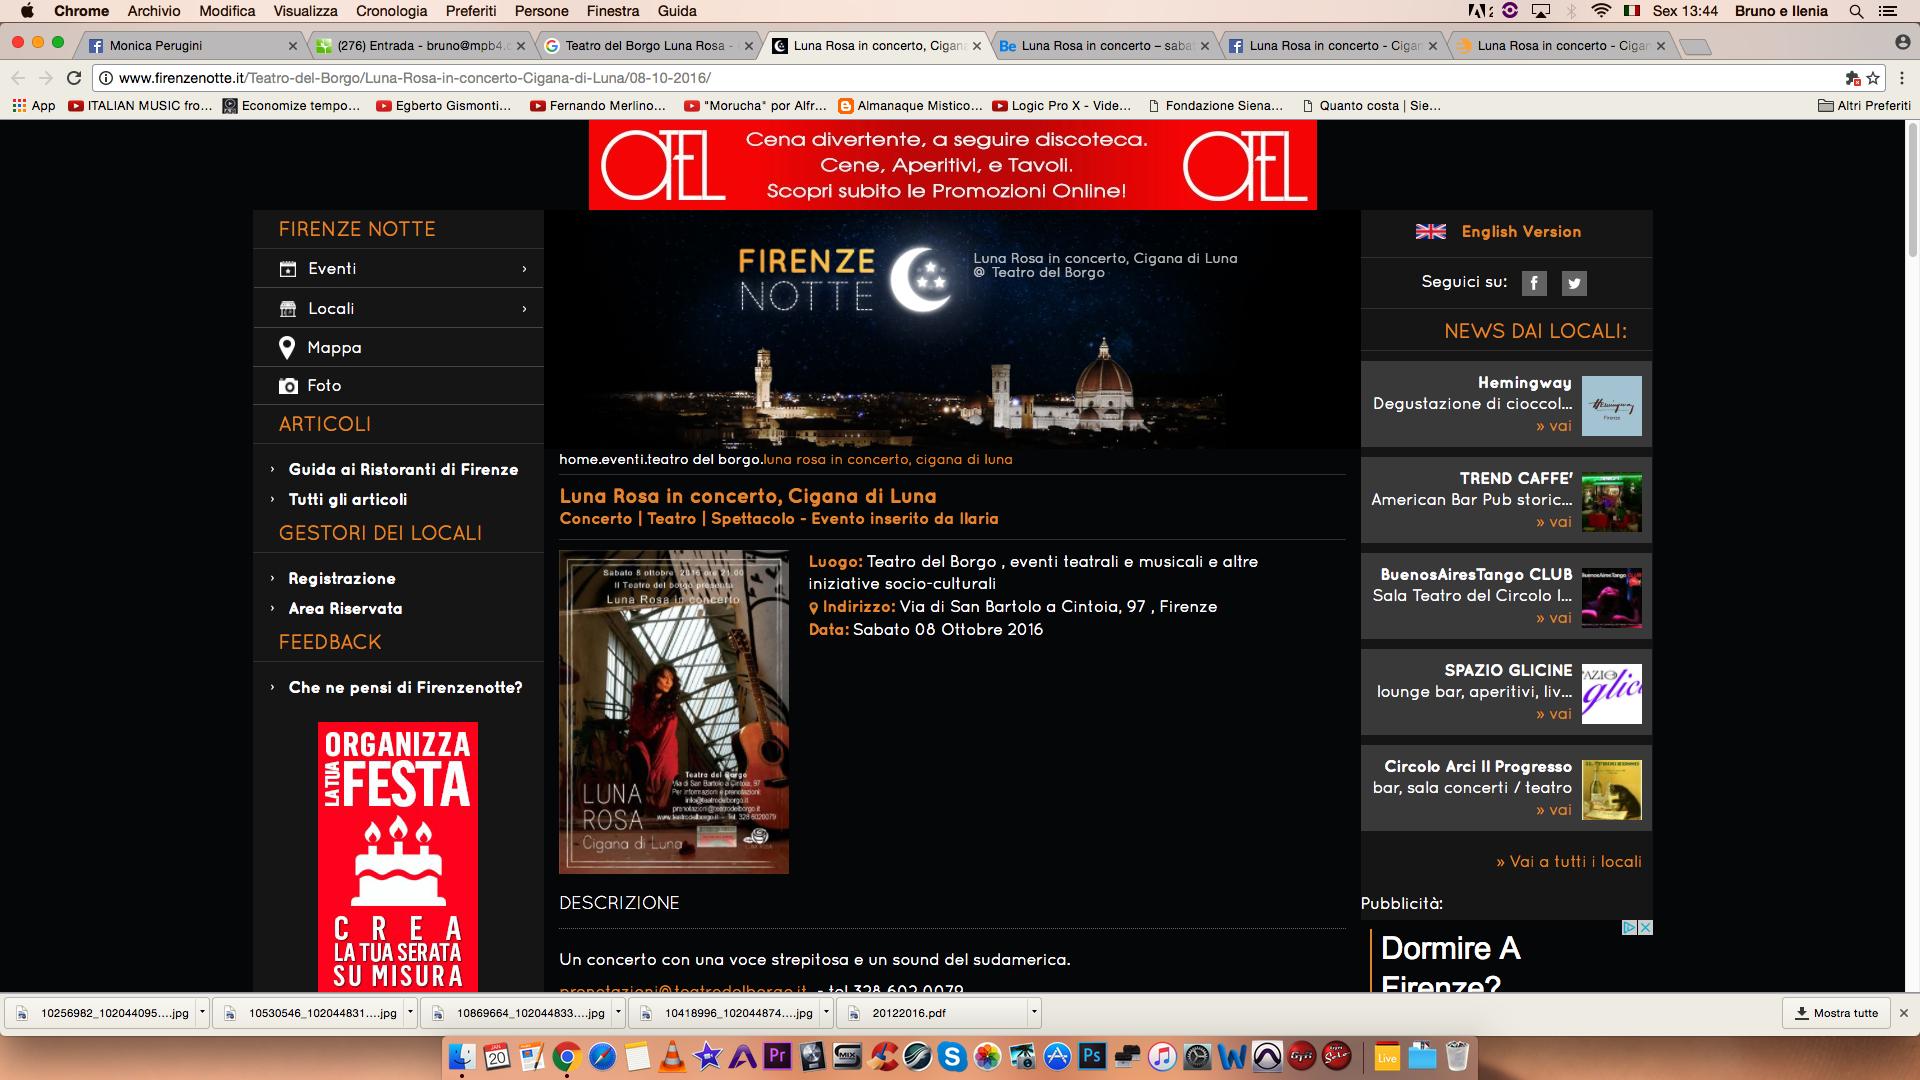Open the Hemingway news card
Screen dimensions: 1920x1080
[1506, 404]
